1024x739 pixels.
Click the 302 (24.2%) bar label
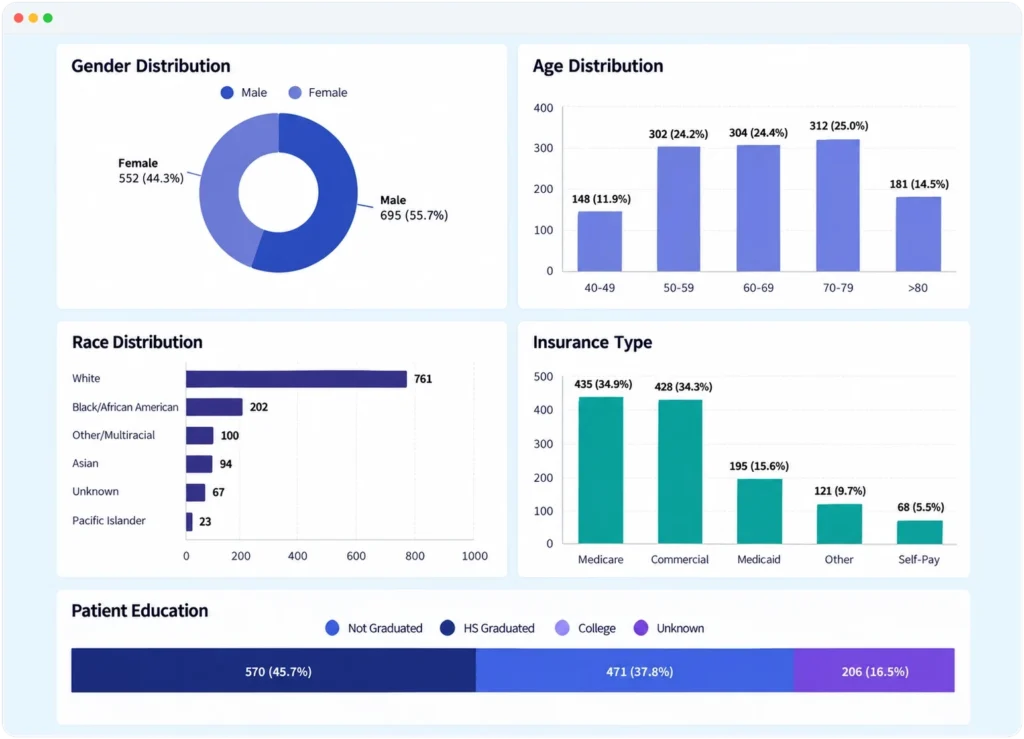pos(679,134)
